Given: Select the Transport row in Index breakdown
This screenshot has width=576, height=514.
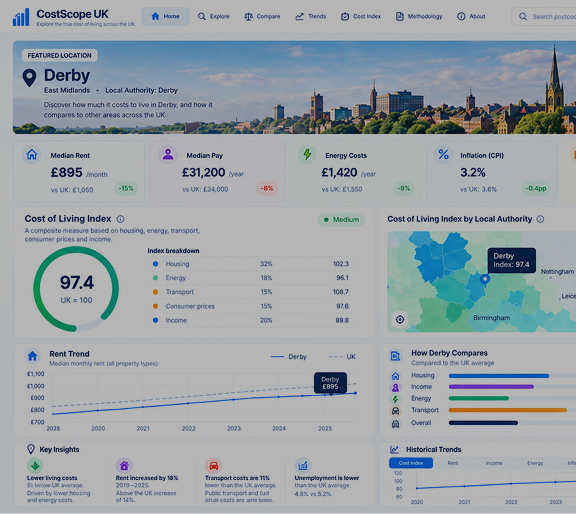Looking at the screenshot, I should tap(251, 292).
